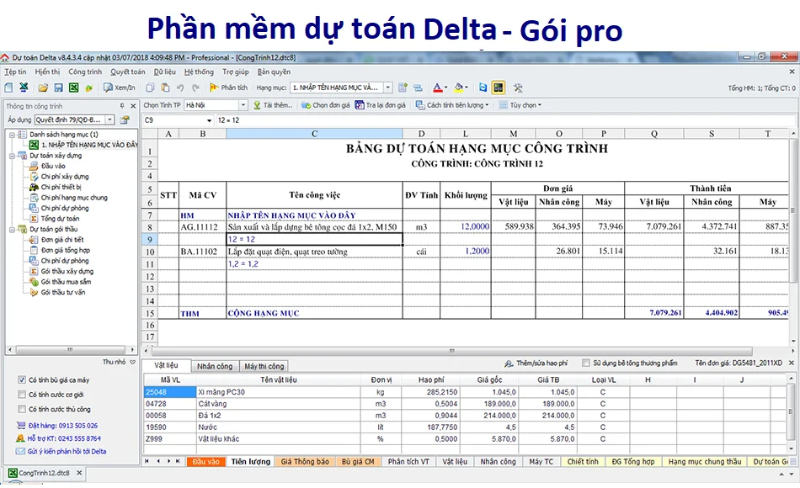
Task: Open Cách tính tiên lượng dropdown
Action: [452, 105]
